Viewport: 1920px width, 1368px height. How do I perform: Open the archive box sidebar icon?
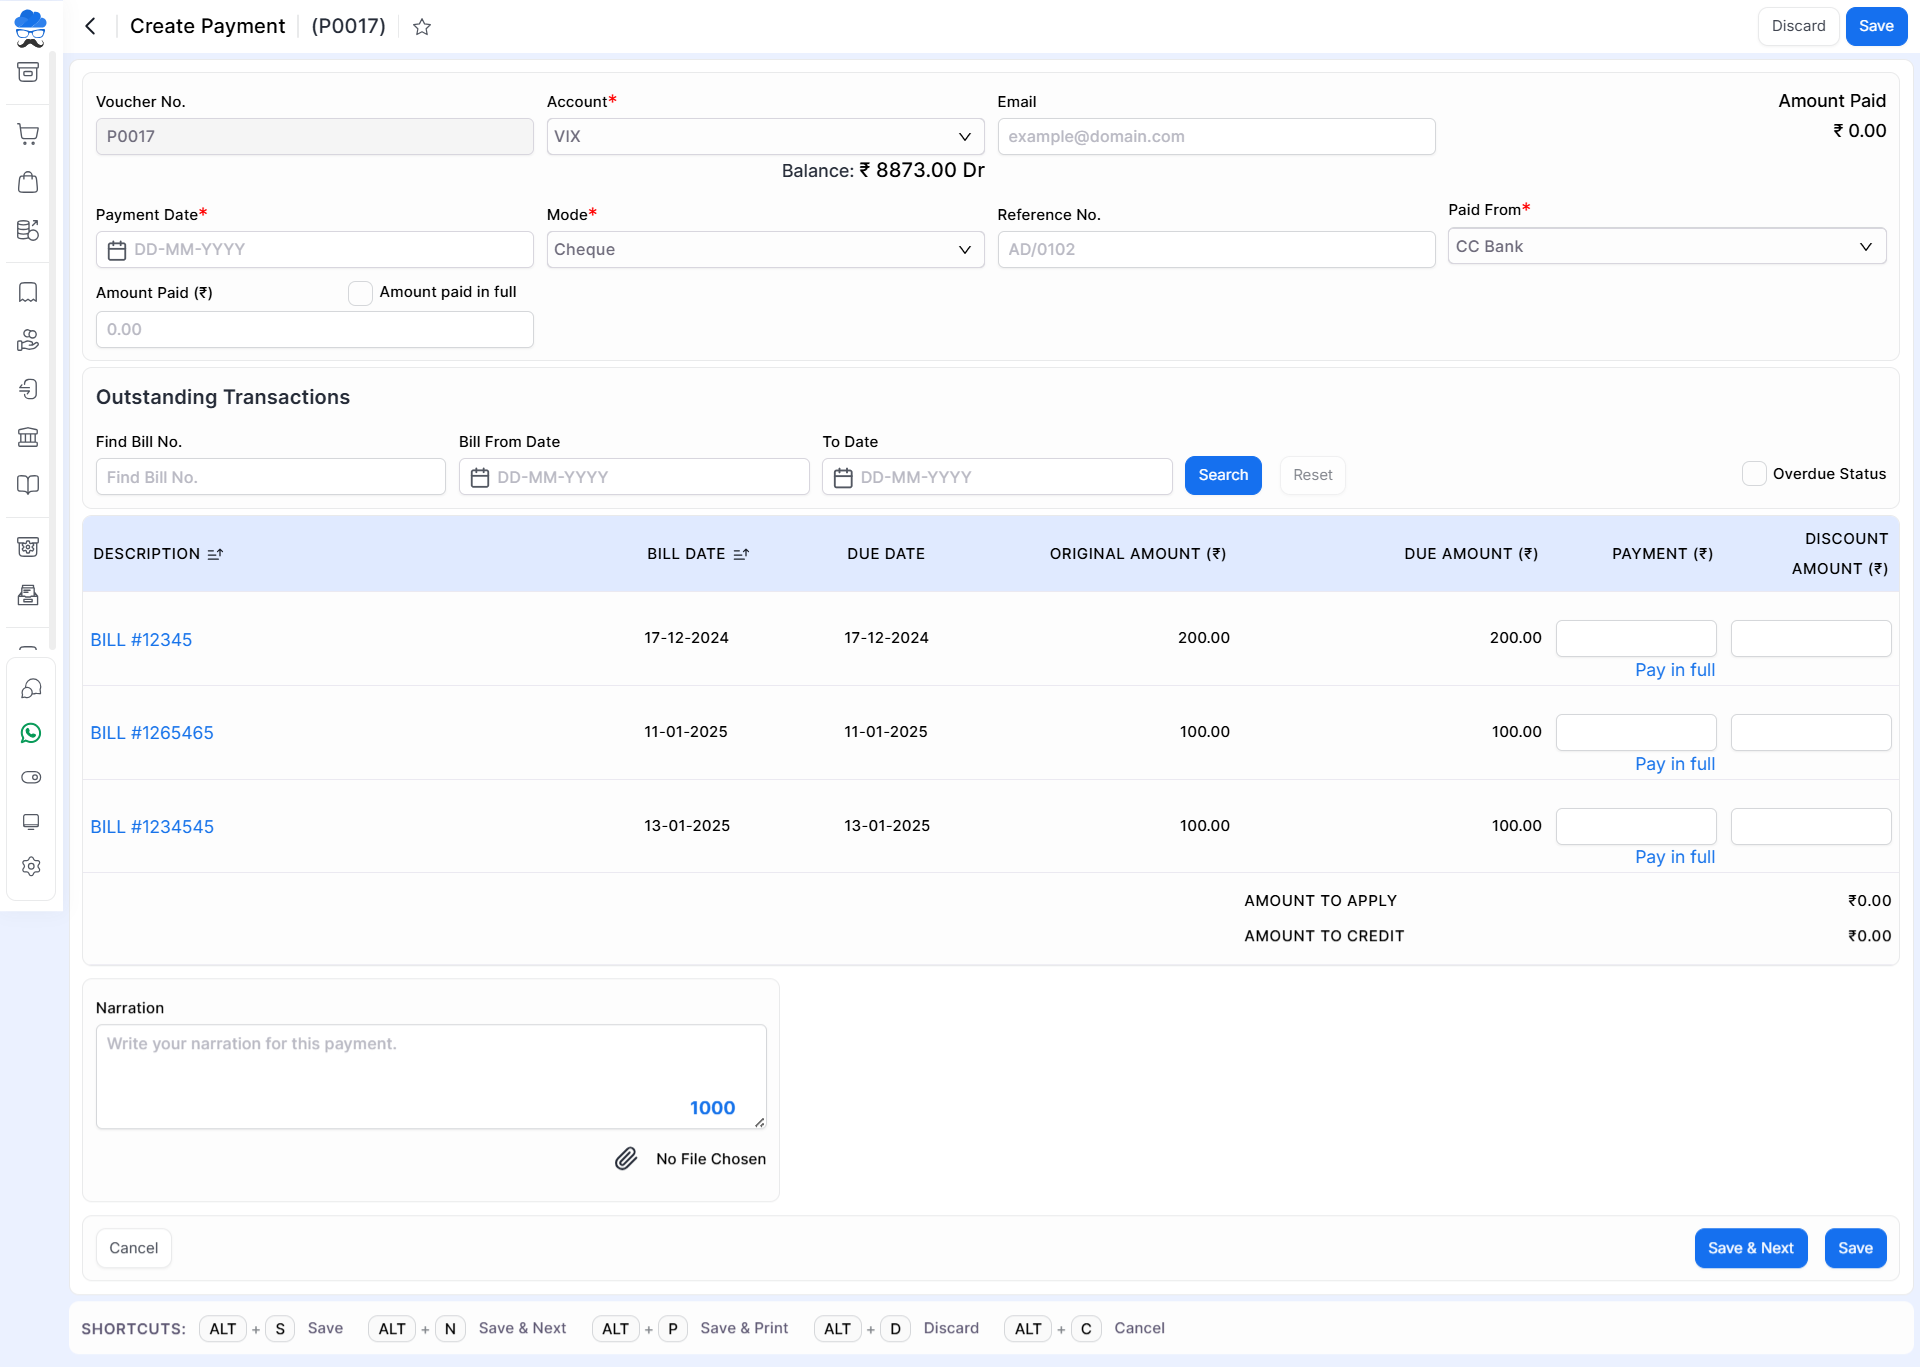tap(28, 72)
